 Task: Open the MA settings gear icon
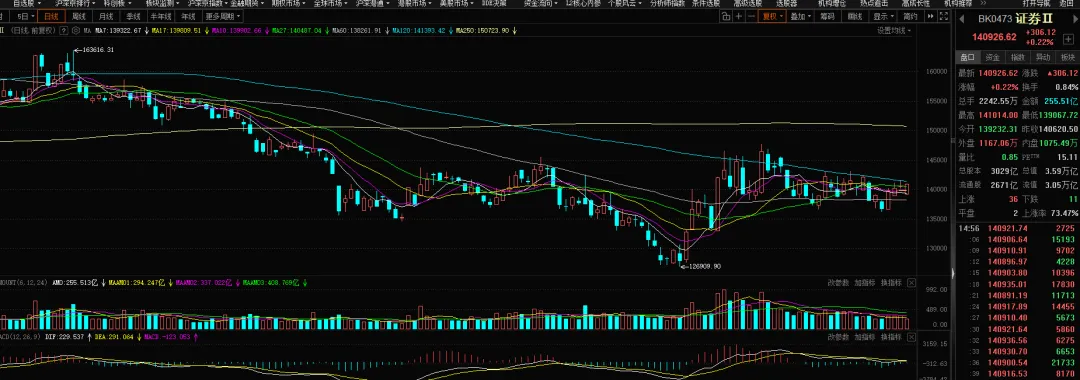click(76, 30)
